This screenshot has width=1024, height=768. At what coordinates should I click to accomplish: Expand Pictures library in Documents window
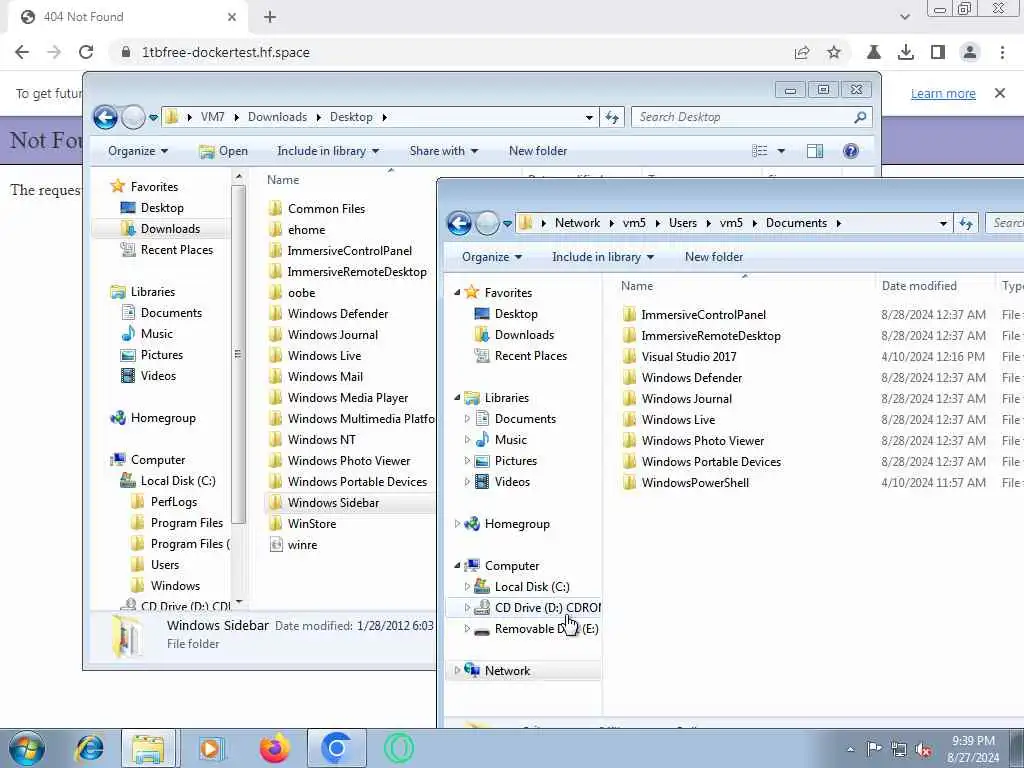(467, 461)
